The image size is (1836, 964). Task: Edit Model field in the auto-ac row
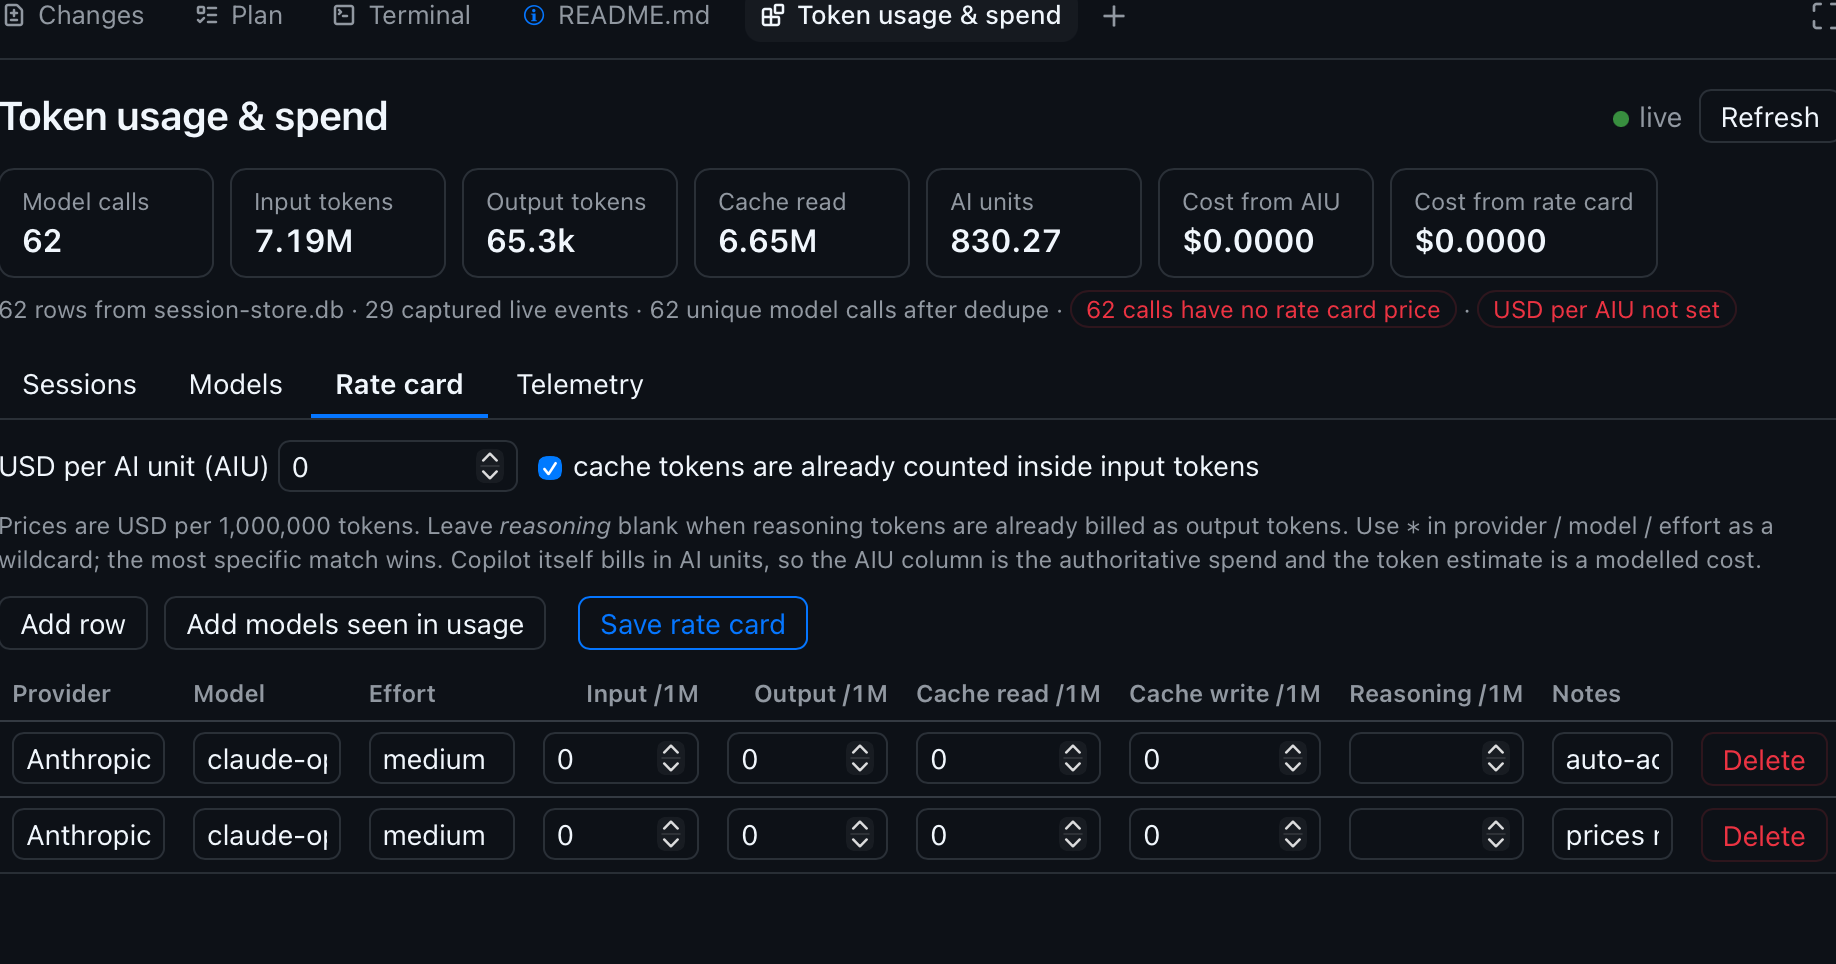[x=267, y=759]
